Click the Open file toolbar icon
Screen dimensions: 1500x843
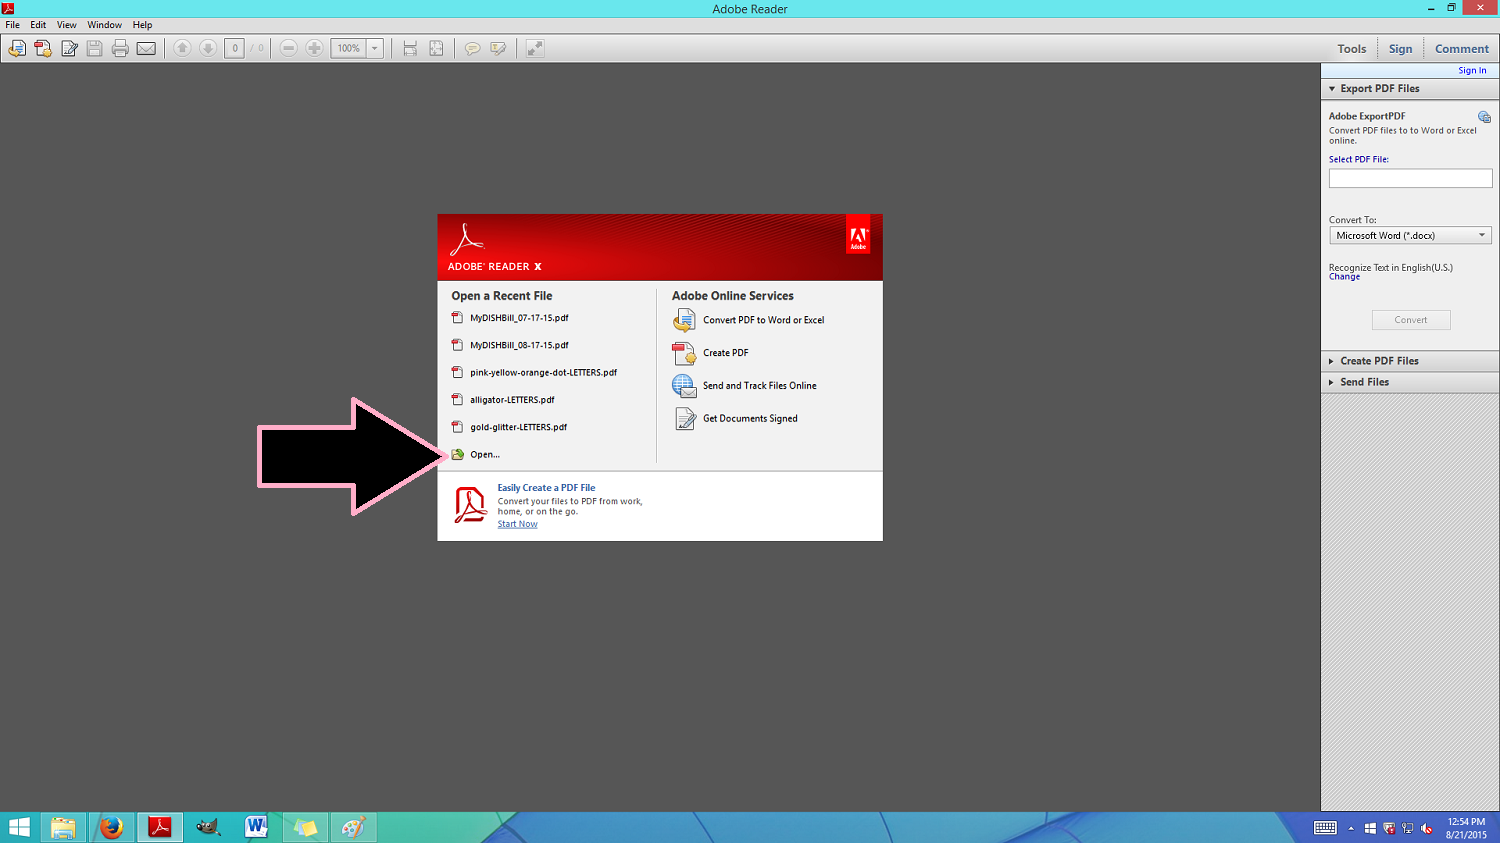[x=17, y=48]
